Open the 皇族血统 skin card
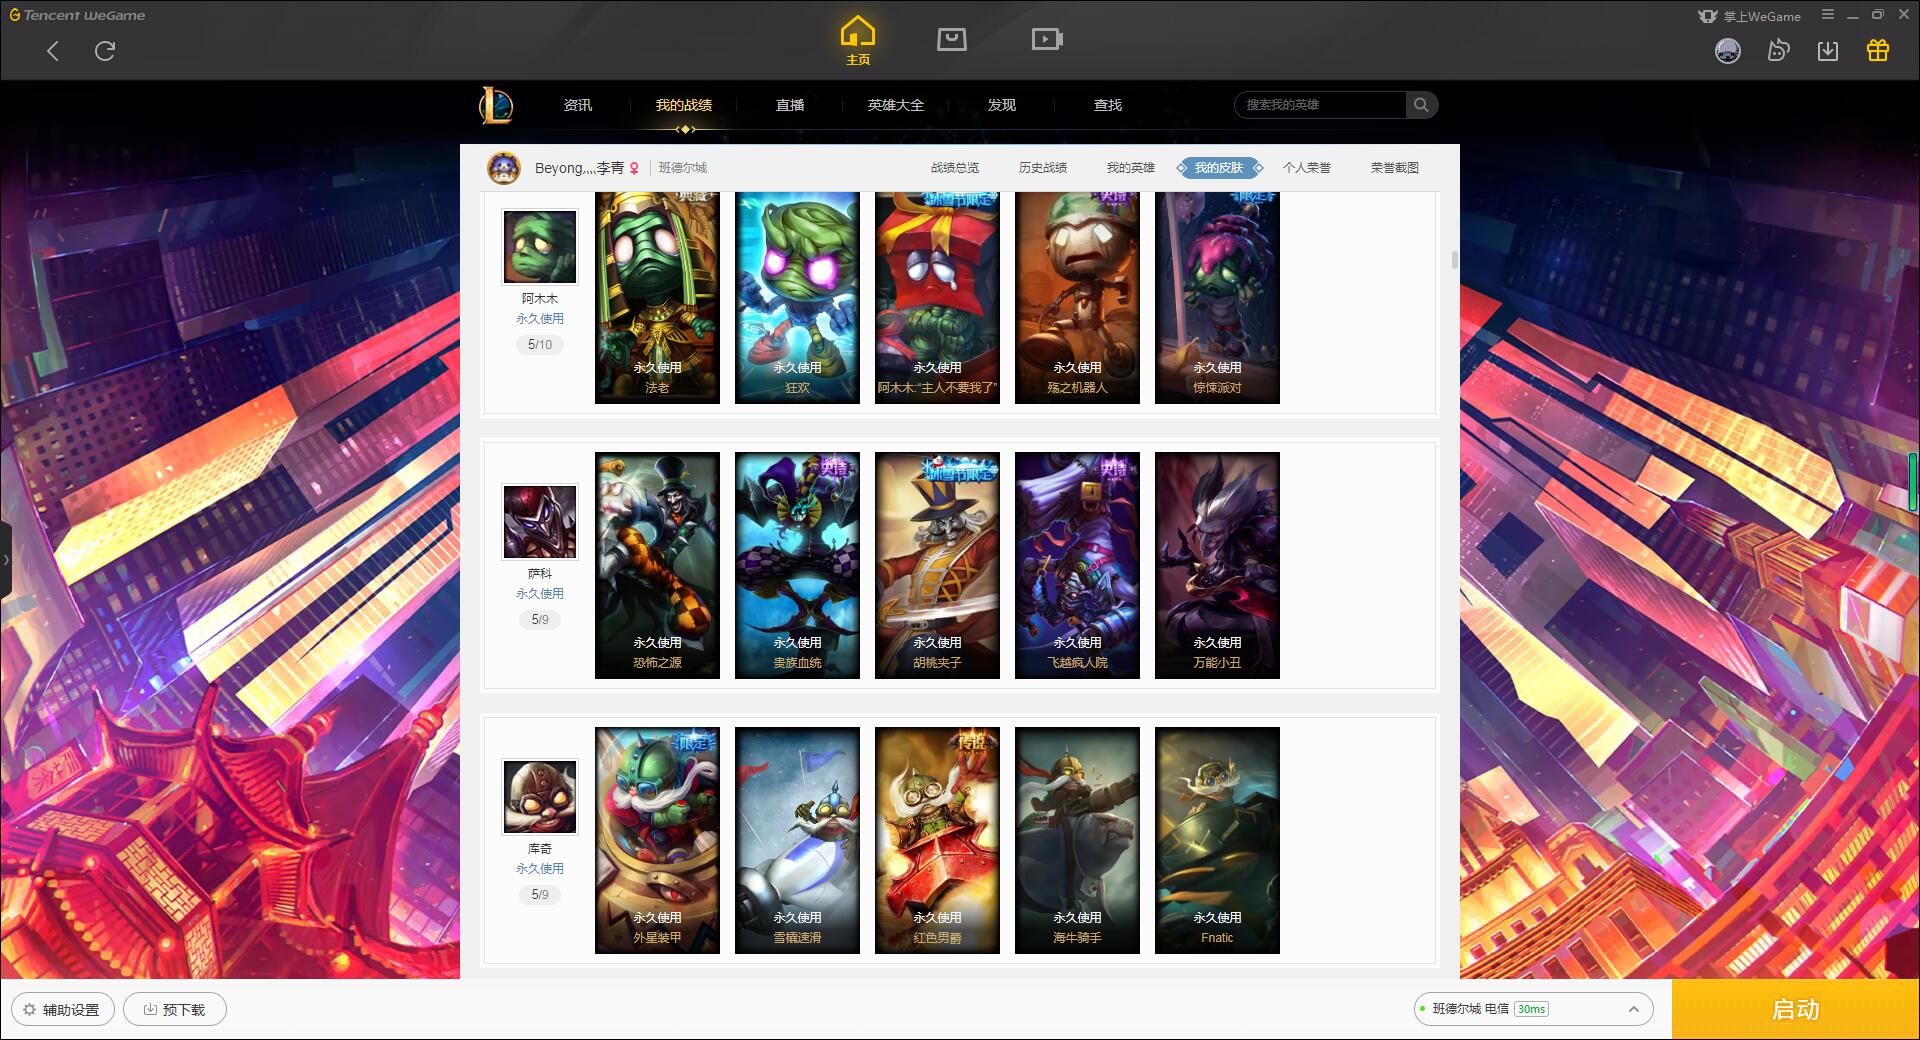1920x1040 pixels. 797,565
